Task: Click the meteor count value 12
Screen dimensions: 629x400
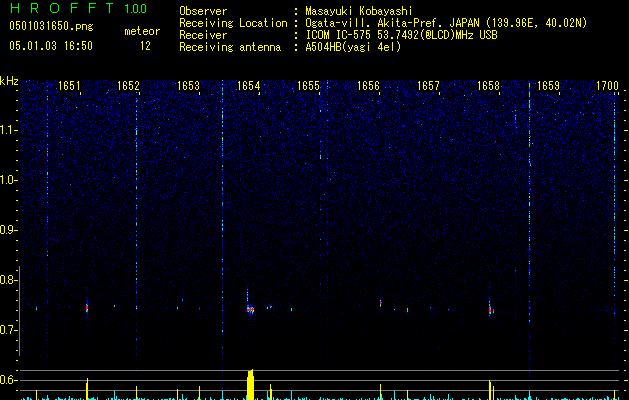Action: [145, 46]
